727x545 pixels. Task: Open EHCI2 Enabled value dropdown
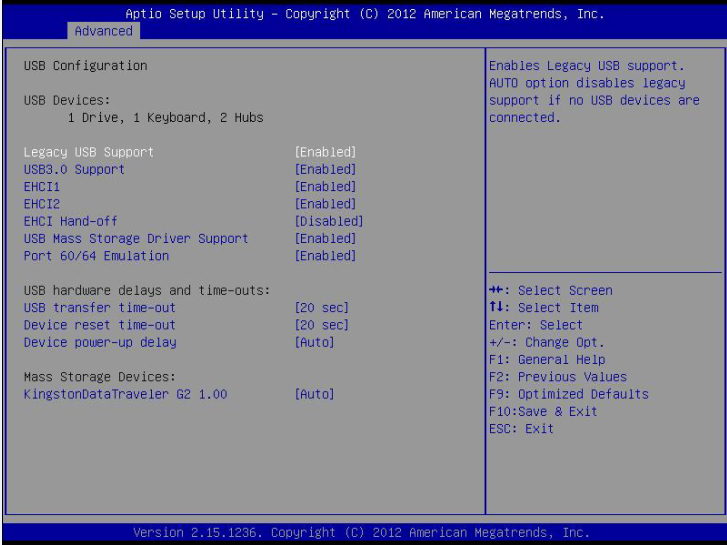pos(325,204)
